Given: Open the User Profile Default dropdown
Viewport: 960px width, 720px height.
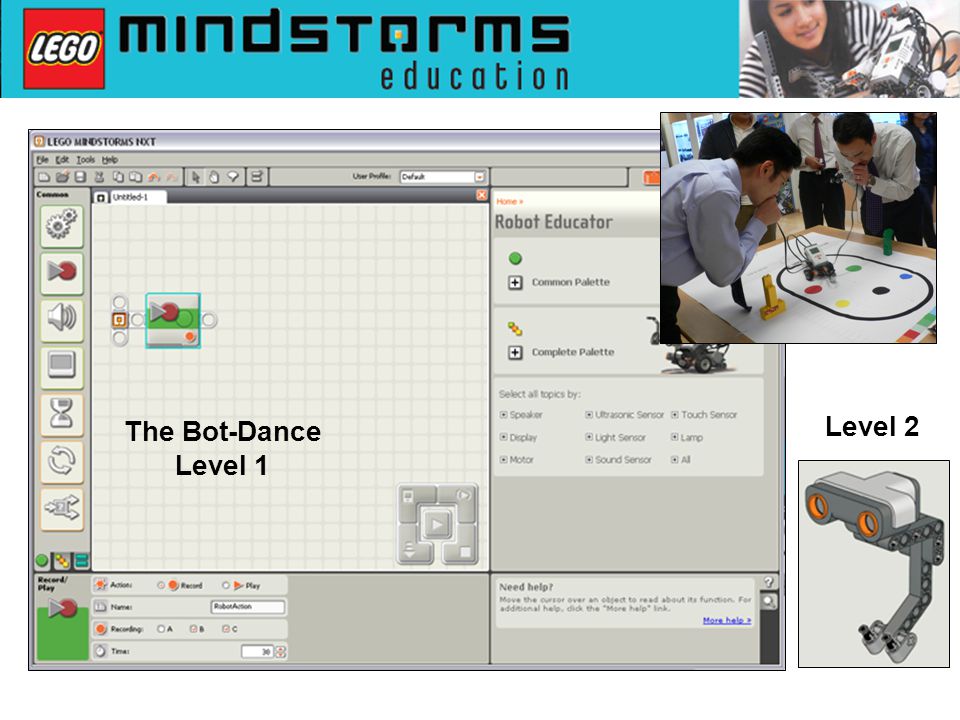Looking at the screenshot, I should point(443,177).
